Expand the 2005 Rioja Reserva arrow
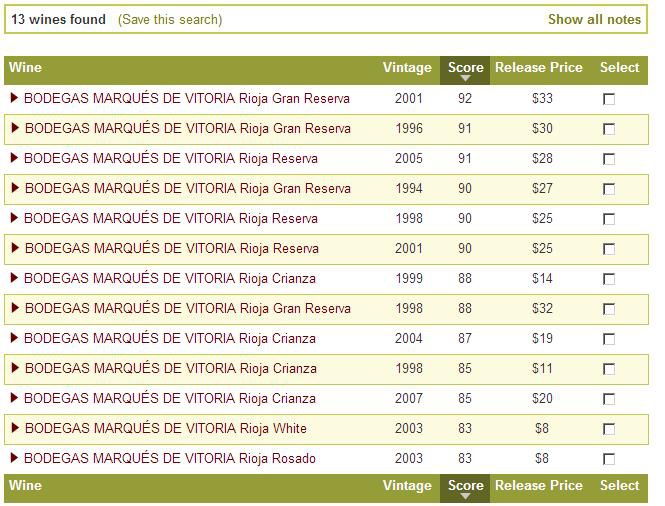Image resolution: width=665 pixels, height=506 pixels. point(14,157)
